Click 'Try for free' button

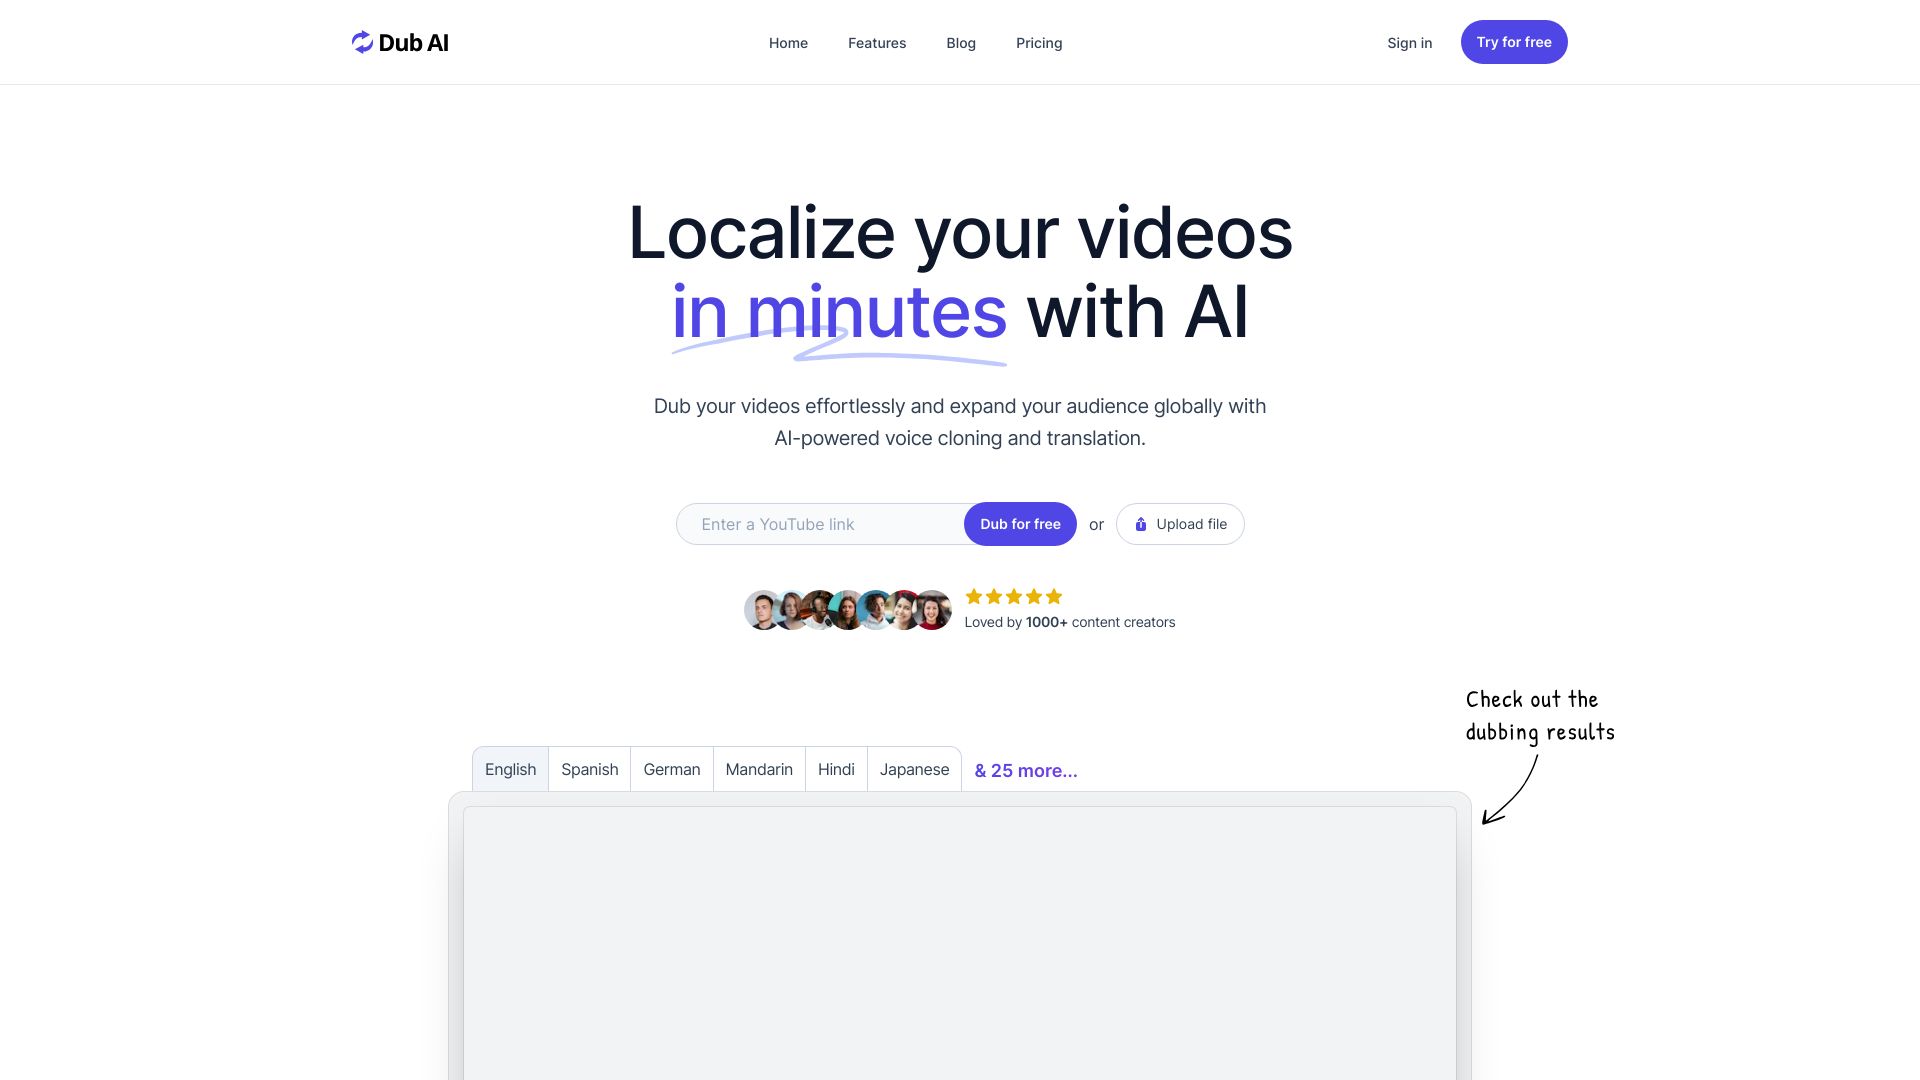point(1514,41)
